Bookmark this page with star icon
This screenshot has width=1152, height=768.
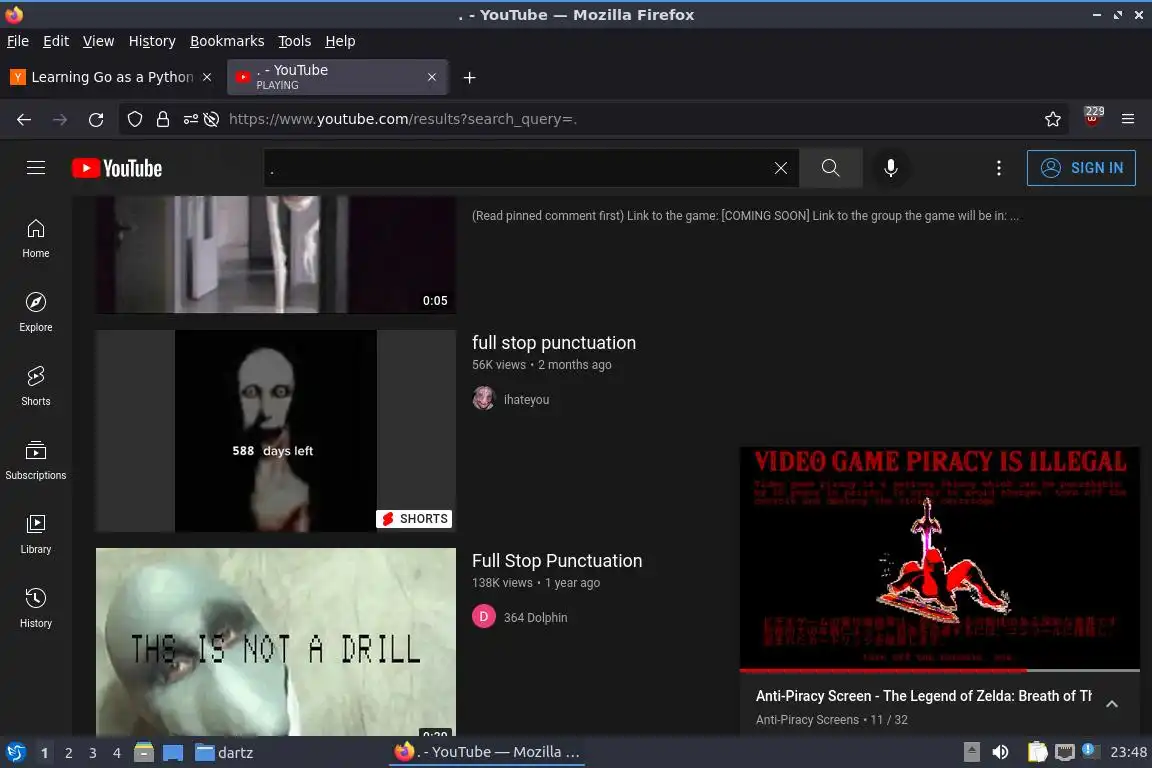[1052, 119]
